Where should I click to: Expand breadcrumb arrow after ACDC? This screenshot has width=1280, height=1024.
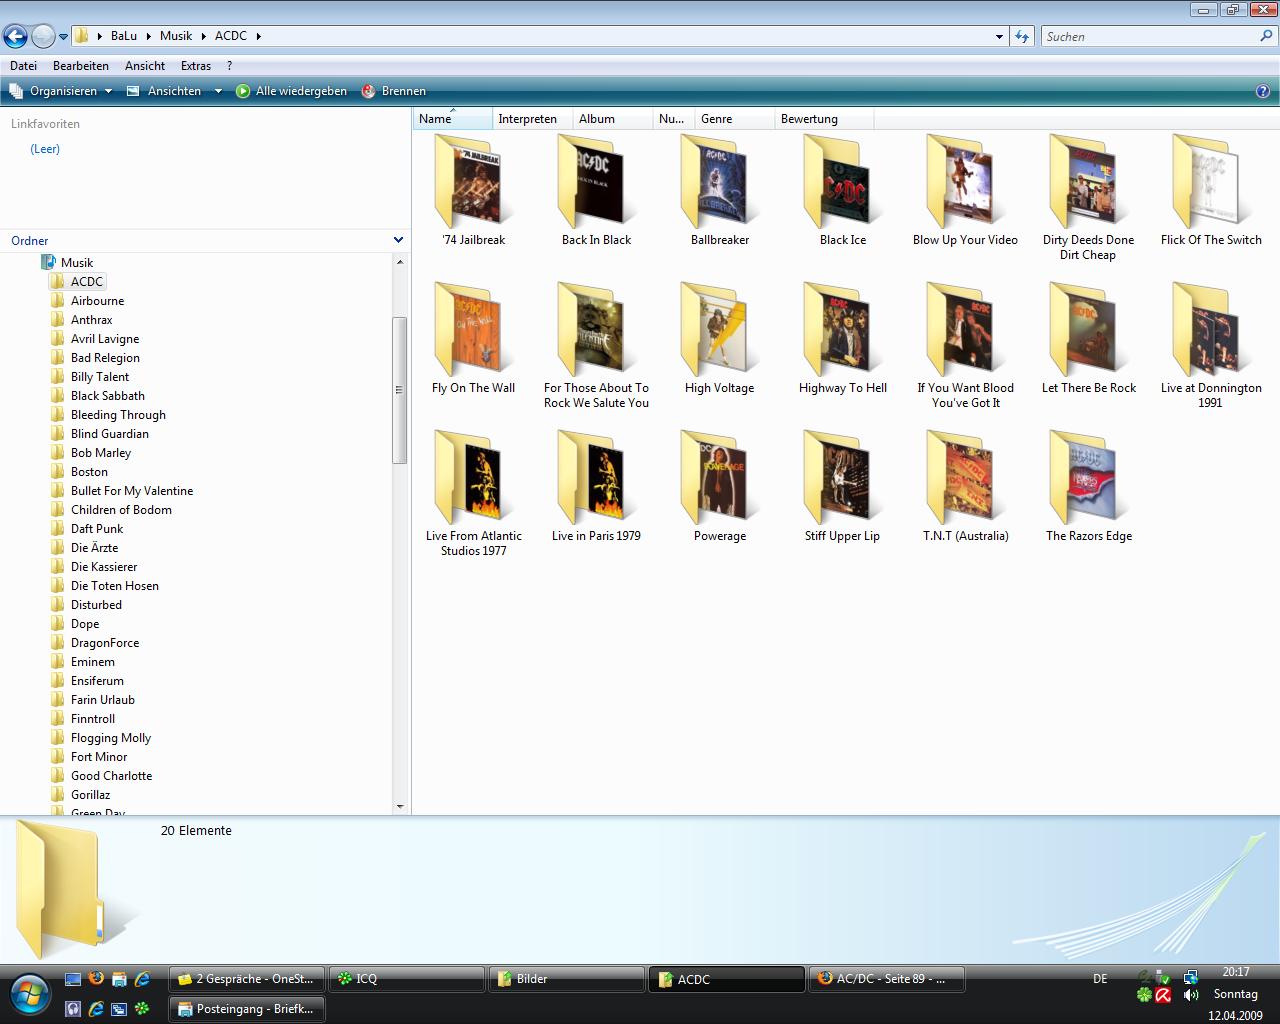coord(258,36)
